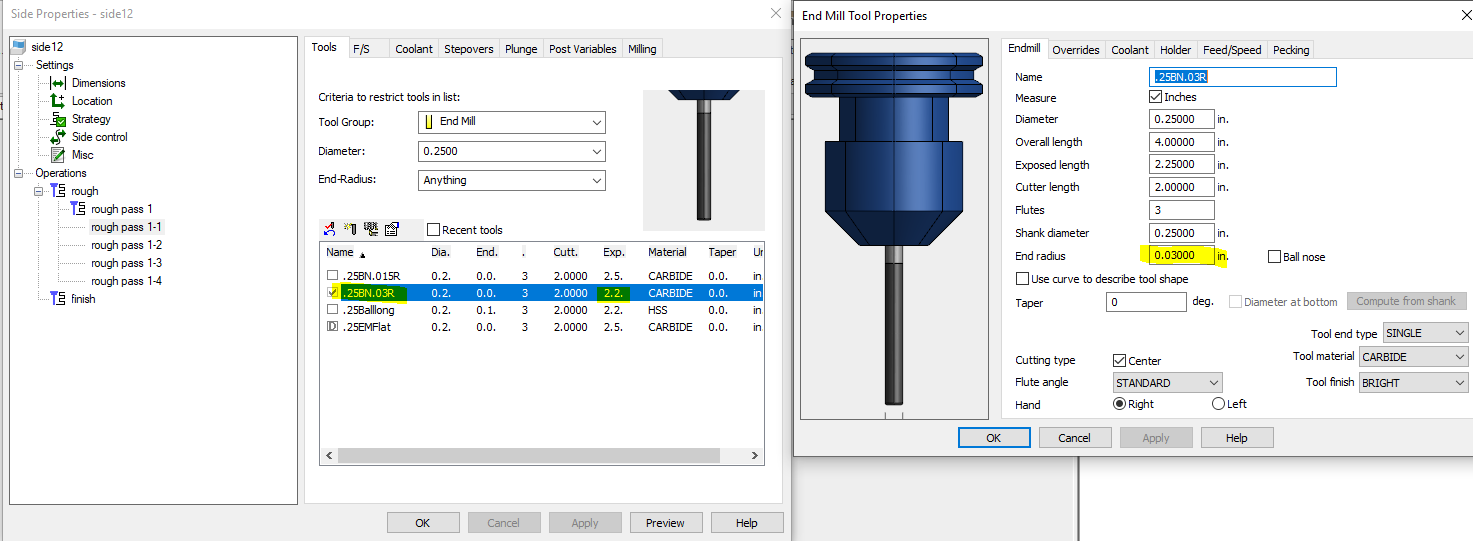Select the Misc settings icon
Viewport: 1473px width, 541px height.
(58, 155)
